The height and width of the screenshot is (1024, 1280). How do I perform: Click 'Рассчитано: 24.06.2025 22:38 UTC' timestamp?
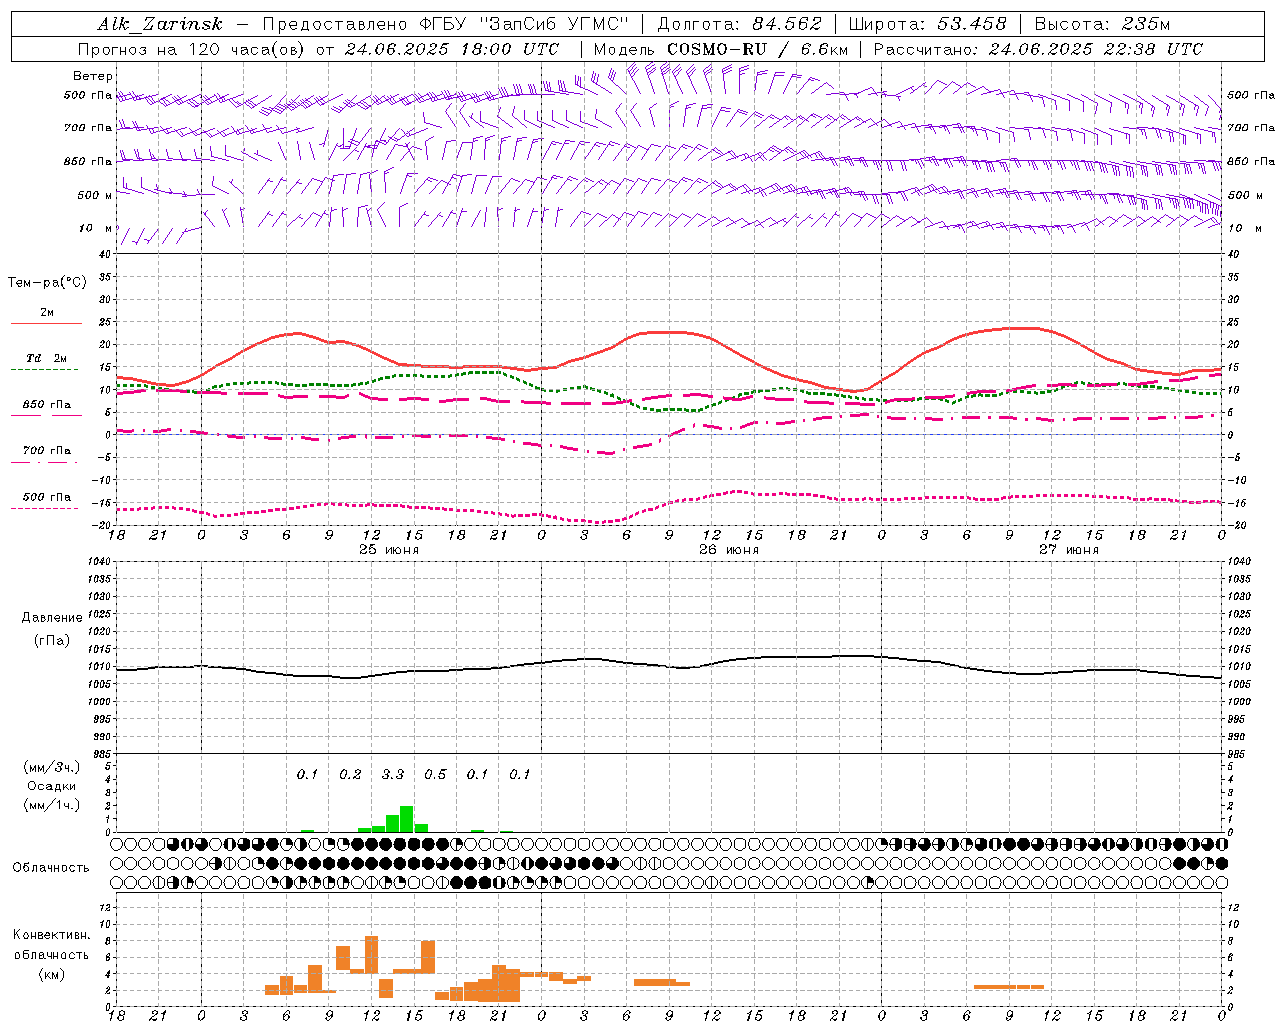pyautogui.click(x=1038, y=49)
